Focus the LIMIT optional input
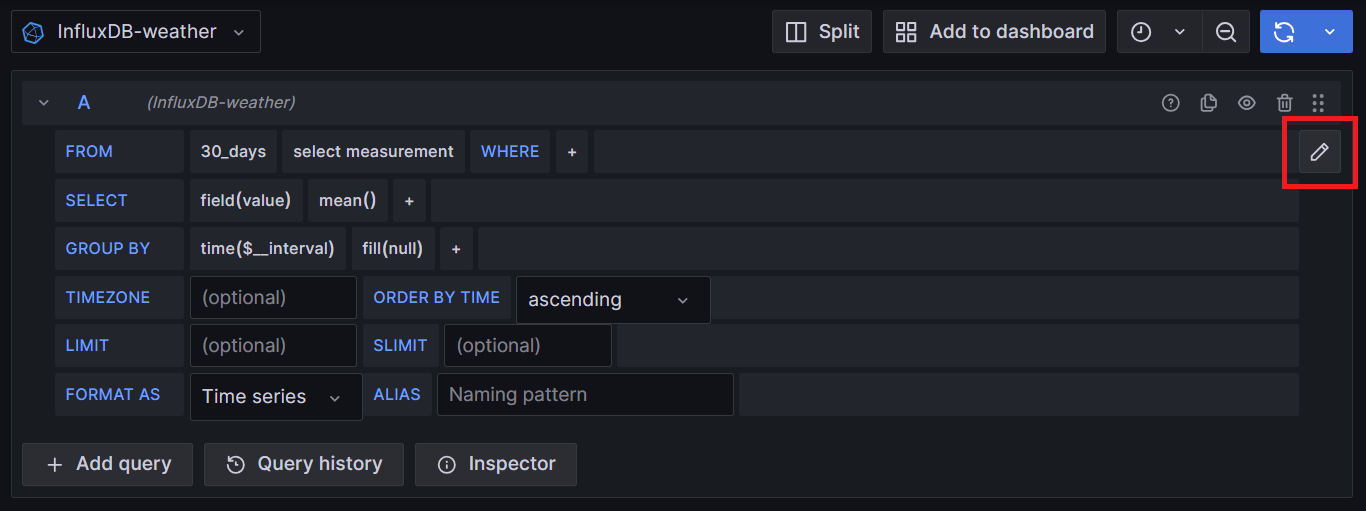The width and height of the screenshot is (1366, 511). click(x=273, y=345)
